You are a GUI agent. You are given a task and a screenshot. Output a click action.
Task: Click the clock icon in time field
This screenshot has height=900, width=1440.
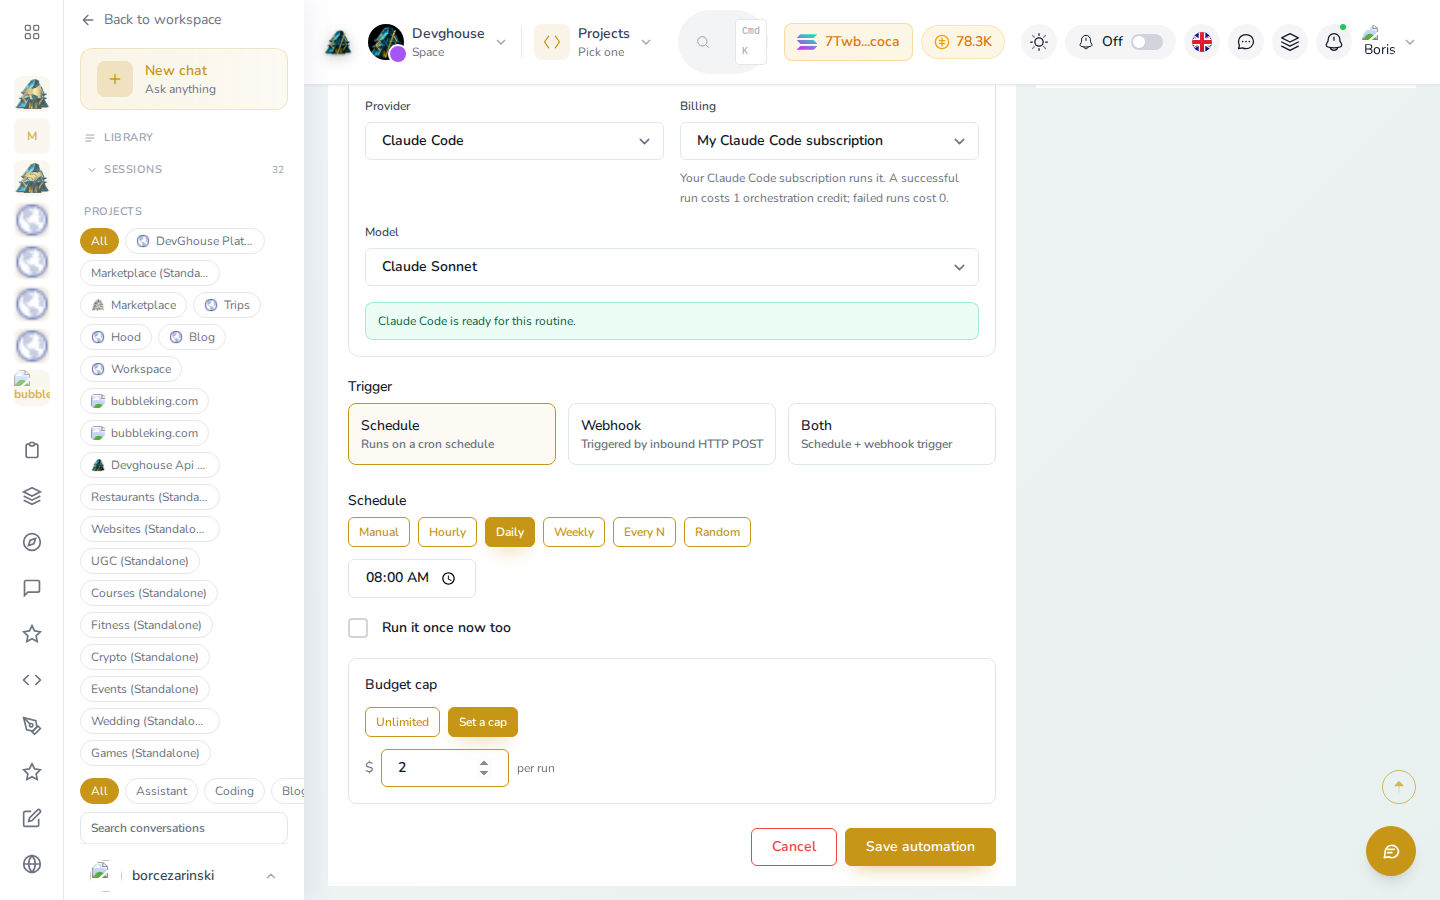(449, 578)
